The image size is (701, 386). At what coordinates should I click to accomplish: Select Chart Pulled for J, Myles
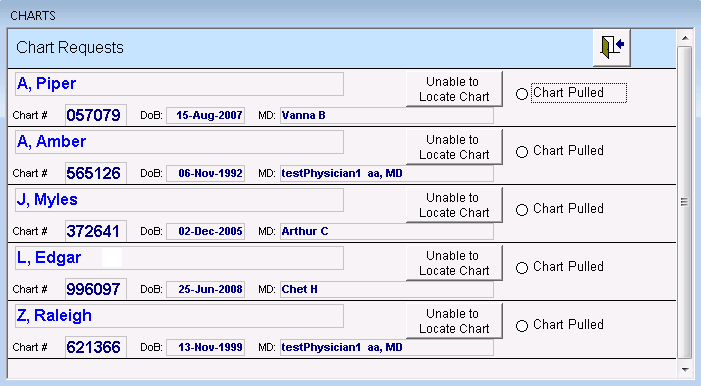tap(522, 210)
